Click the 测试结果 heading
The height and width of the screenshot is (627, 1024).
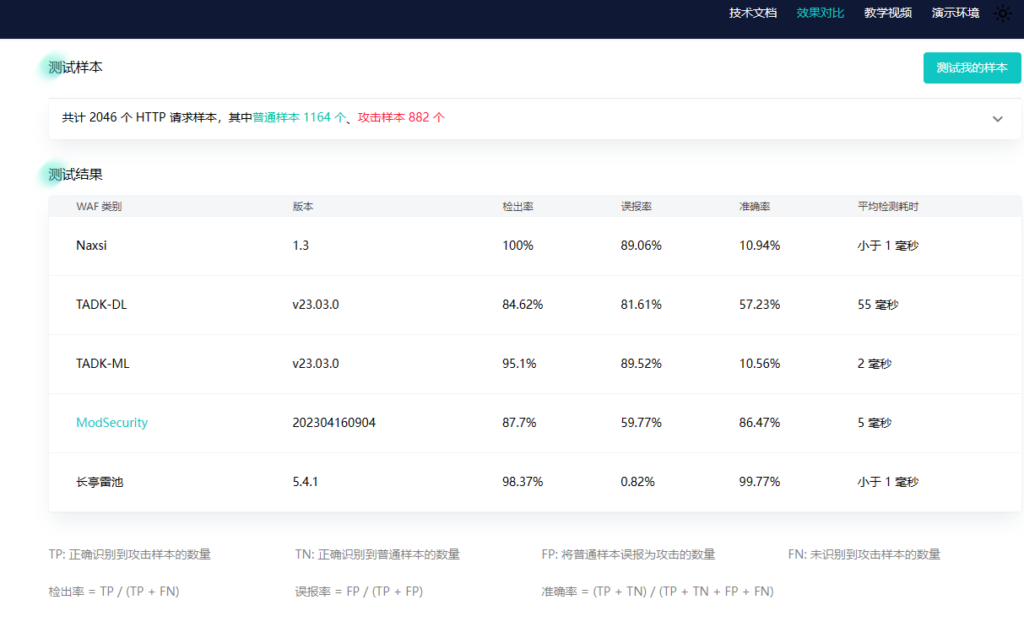pyautogui.click(x=75, y=174)
